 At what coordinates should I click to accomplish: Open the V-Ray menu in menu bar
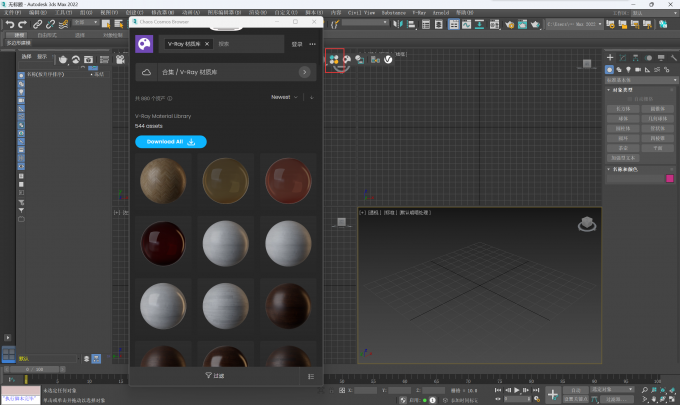click(419, 13)
